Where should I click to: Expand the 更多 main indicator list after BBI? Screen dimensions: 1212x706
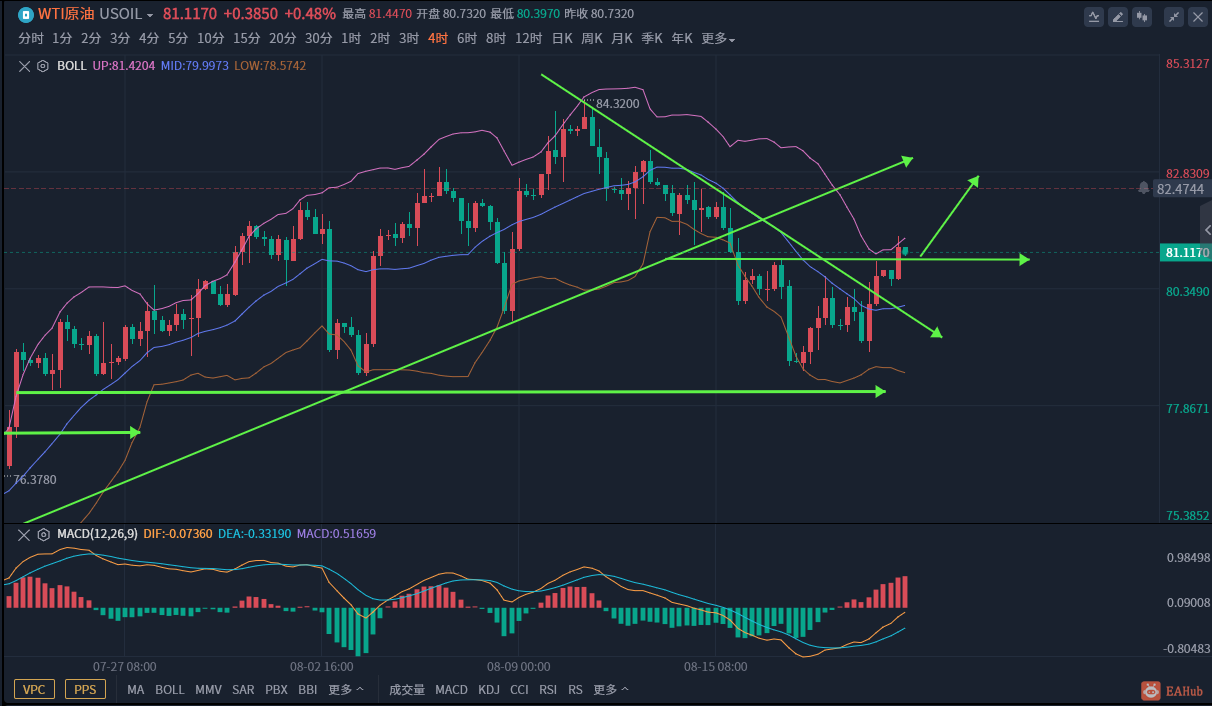pos(345,690)
